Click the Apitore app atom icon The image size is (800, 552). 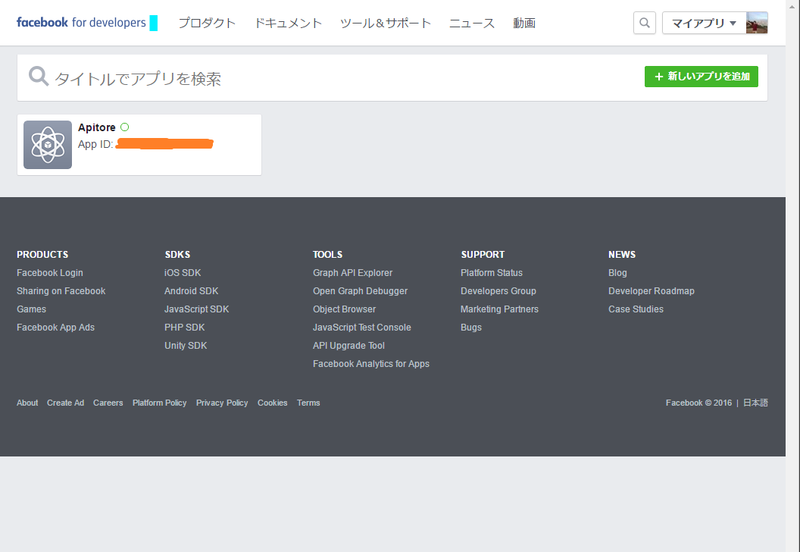click(47, 145)
